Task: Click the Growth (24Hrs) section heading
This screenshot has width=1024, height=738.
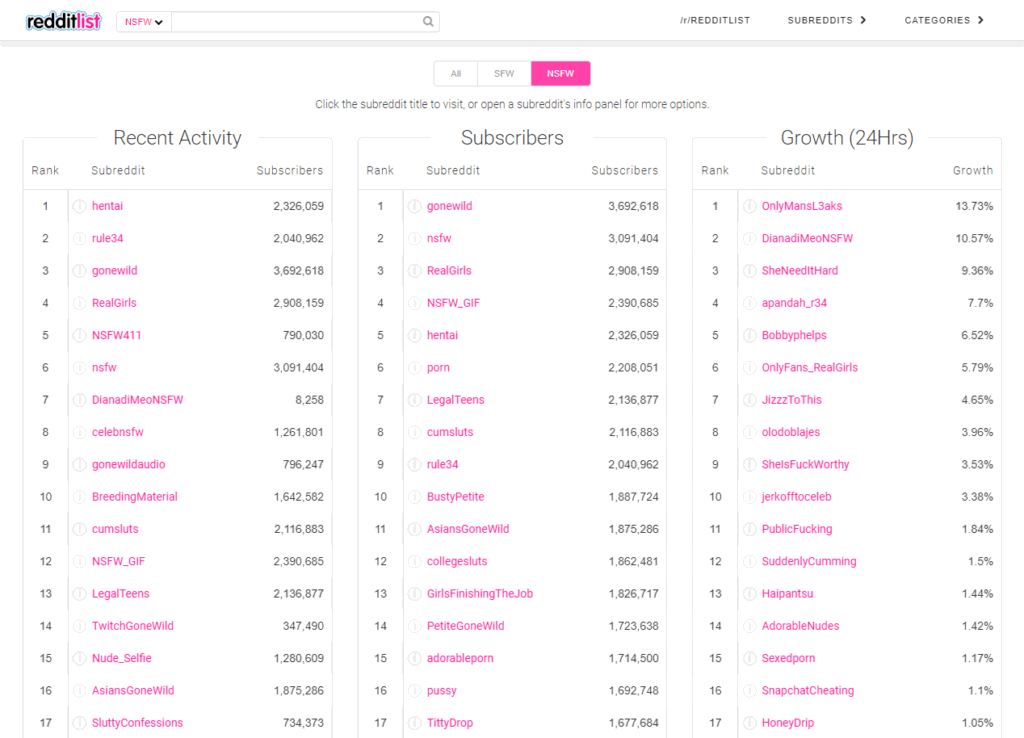Action: pyautogui.click(x=847, y=138)
